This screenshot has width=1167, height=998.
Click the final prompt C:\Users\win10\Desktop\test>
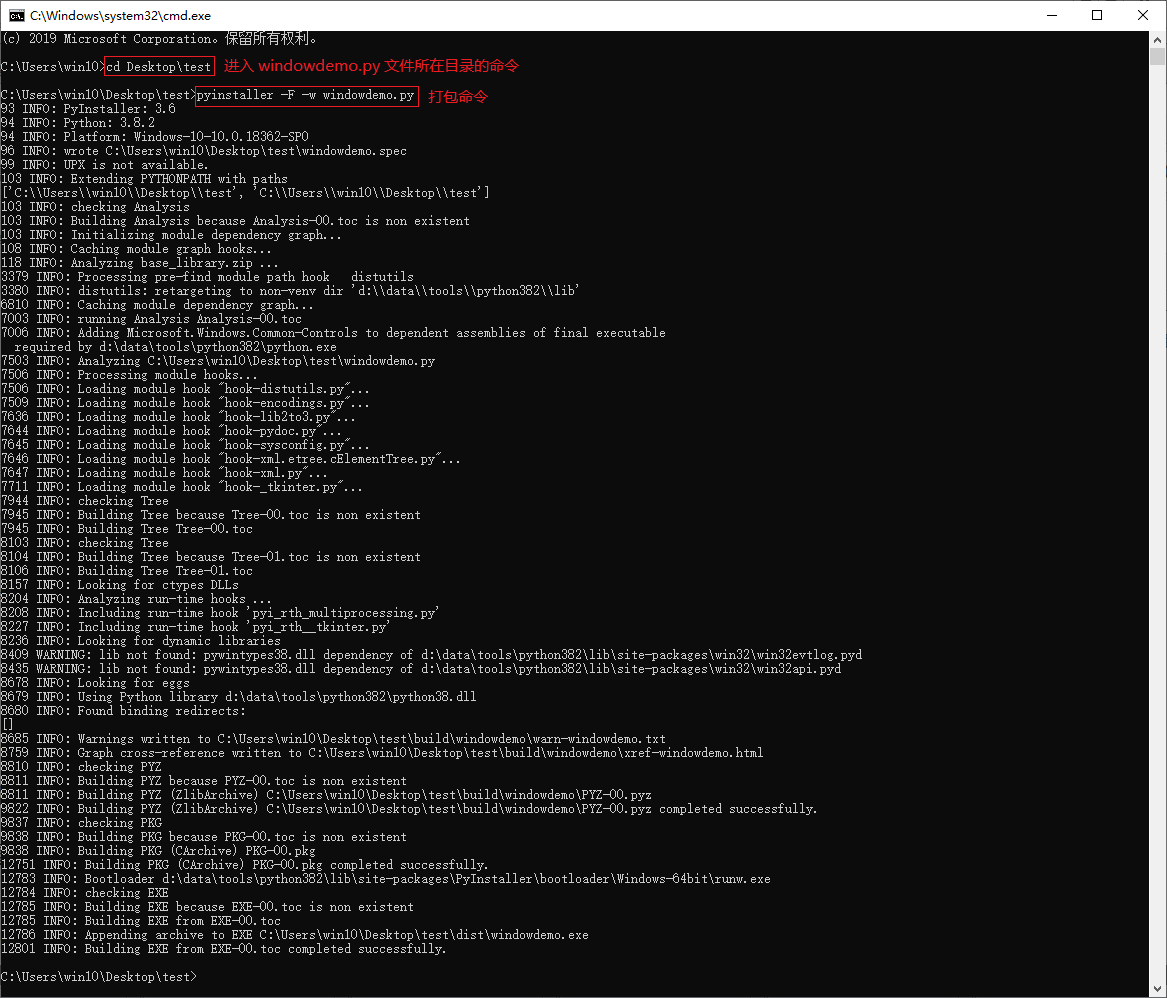click(99, 977)
